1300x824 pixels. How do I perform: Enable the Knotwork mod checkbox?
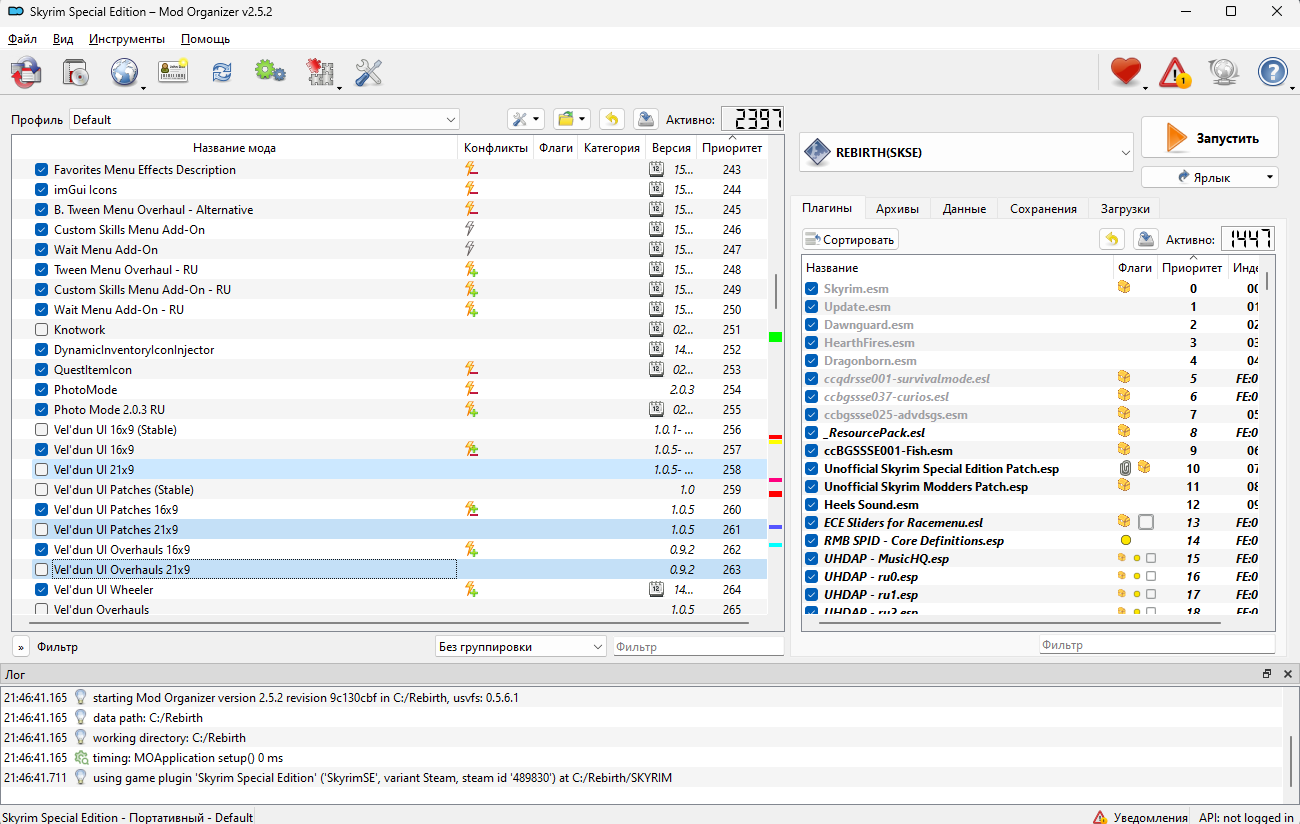pyautogui.click(x=41, y=330)
